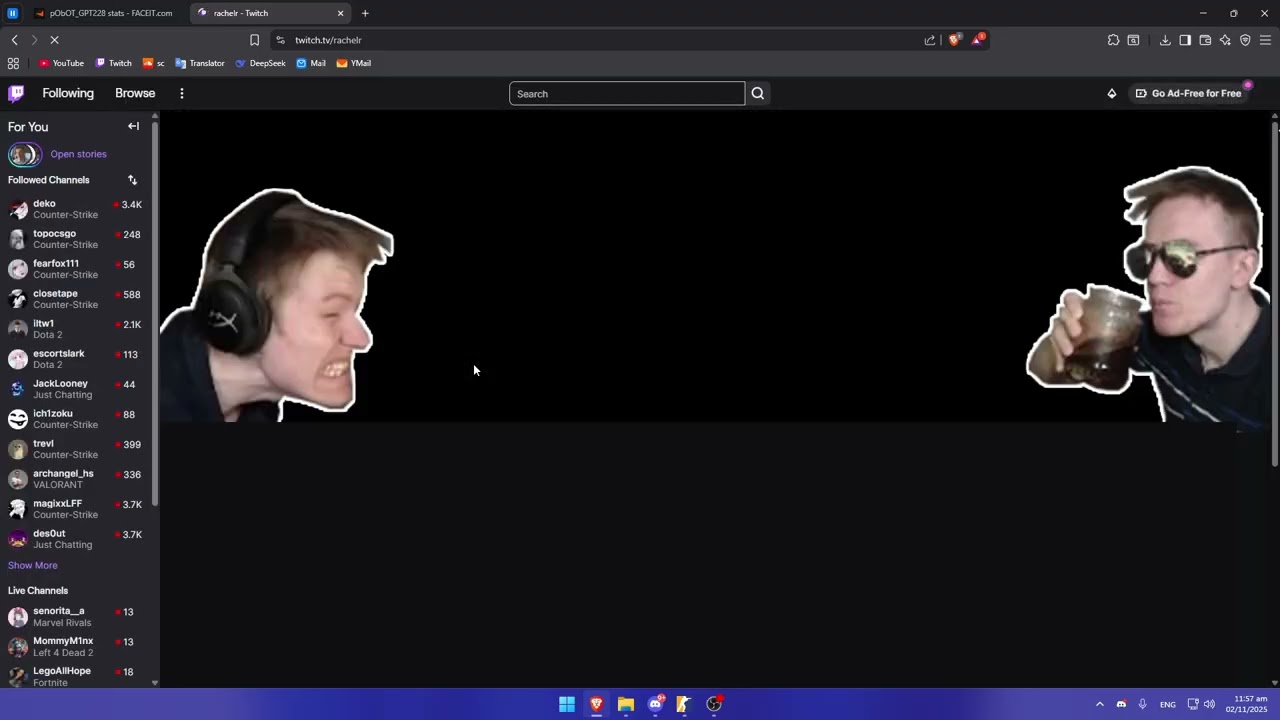Go back to previous page
The image size is (1280, 720).
pyautogui.click(x=14, y=40)
